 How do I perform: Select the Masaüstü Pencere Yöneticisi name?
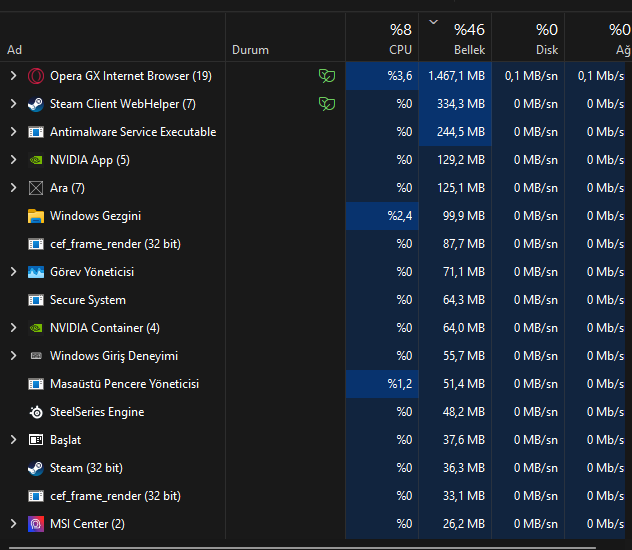click(x=125, y=384)
